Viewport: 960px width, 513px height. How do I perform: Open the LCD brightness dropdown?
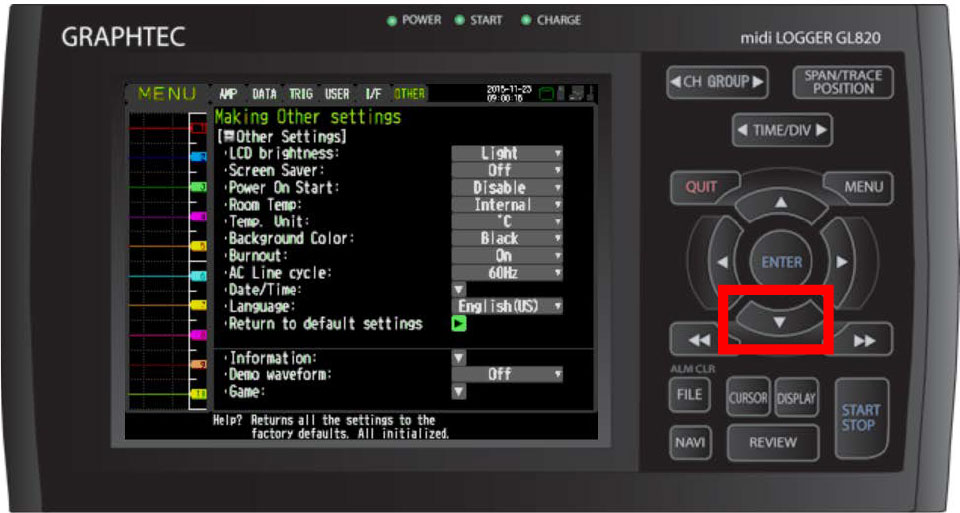pos(507,153)
